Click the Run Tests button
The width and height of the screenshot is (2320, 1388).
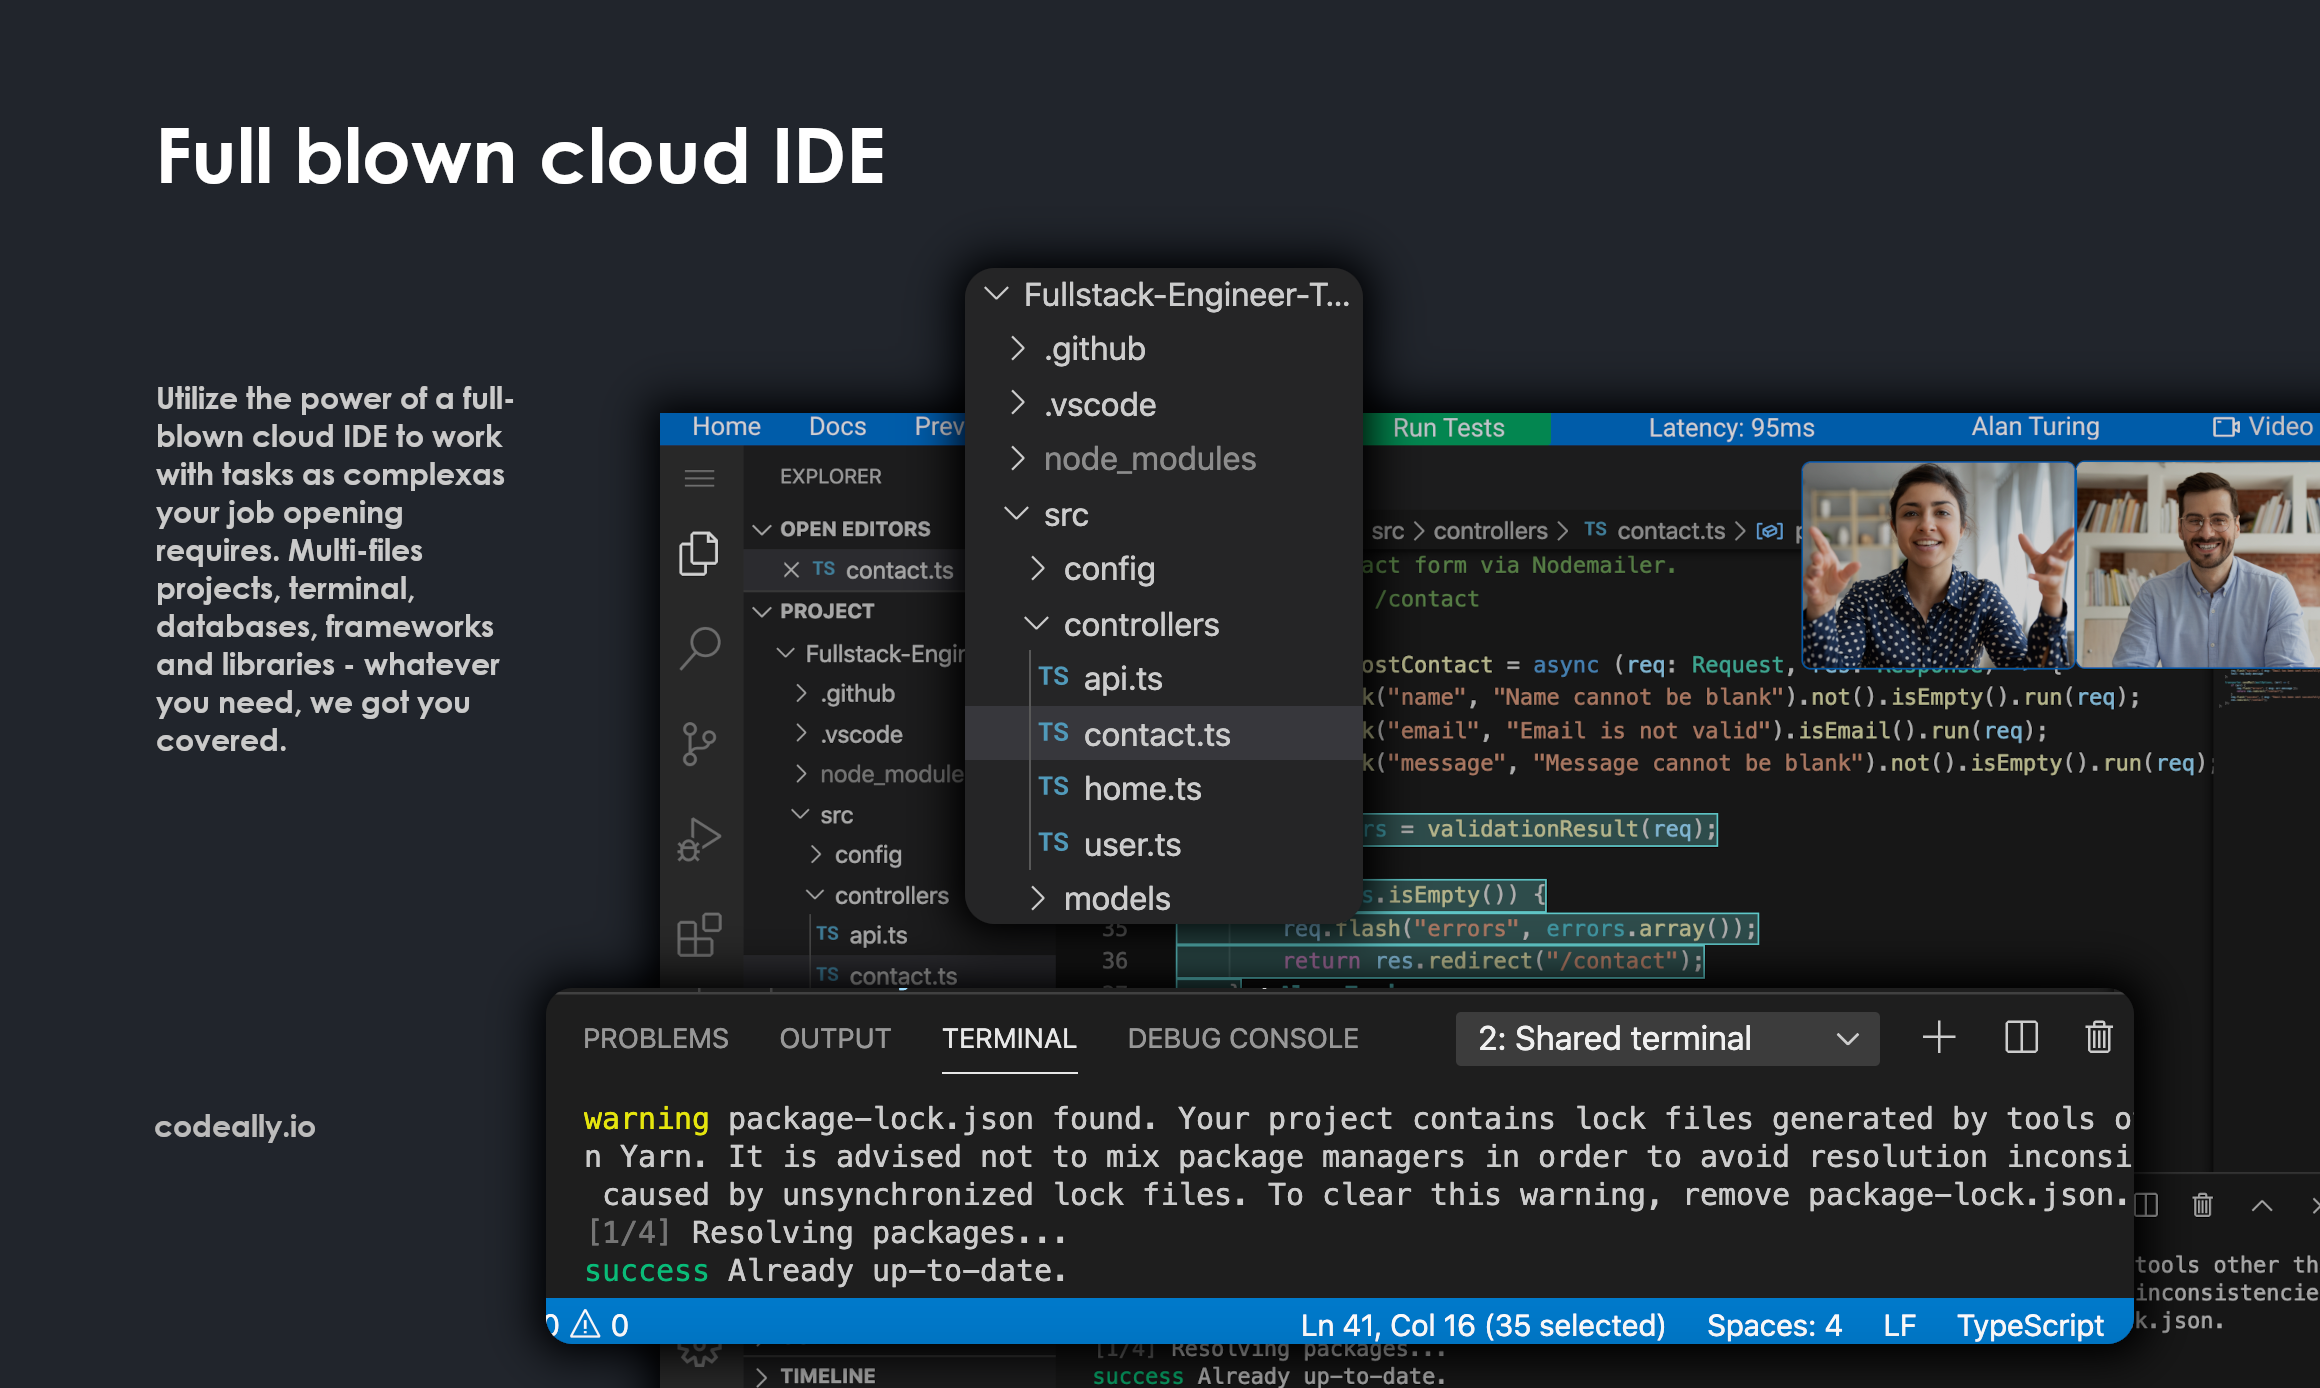tap(1447, 428)
